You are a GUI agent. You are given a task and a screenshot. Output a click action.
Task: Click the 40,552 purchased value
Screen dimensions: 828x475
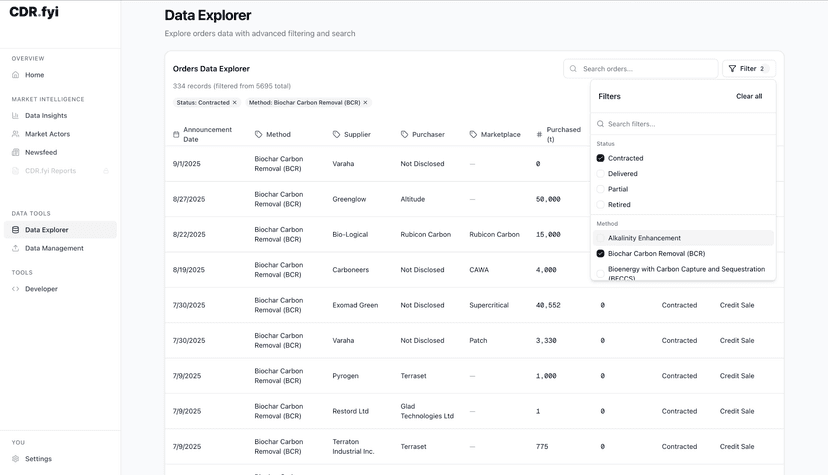point(548,306)
